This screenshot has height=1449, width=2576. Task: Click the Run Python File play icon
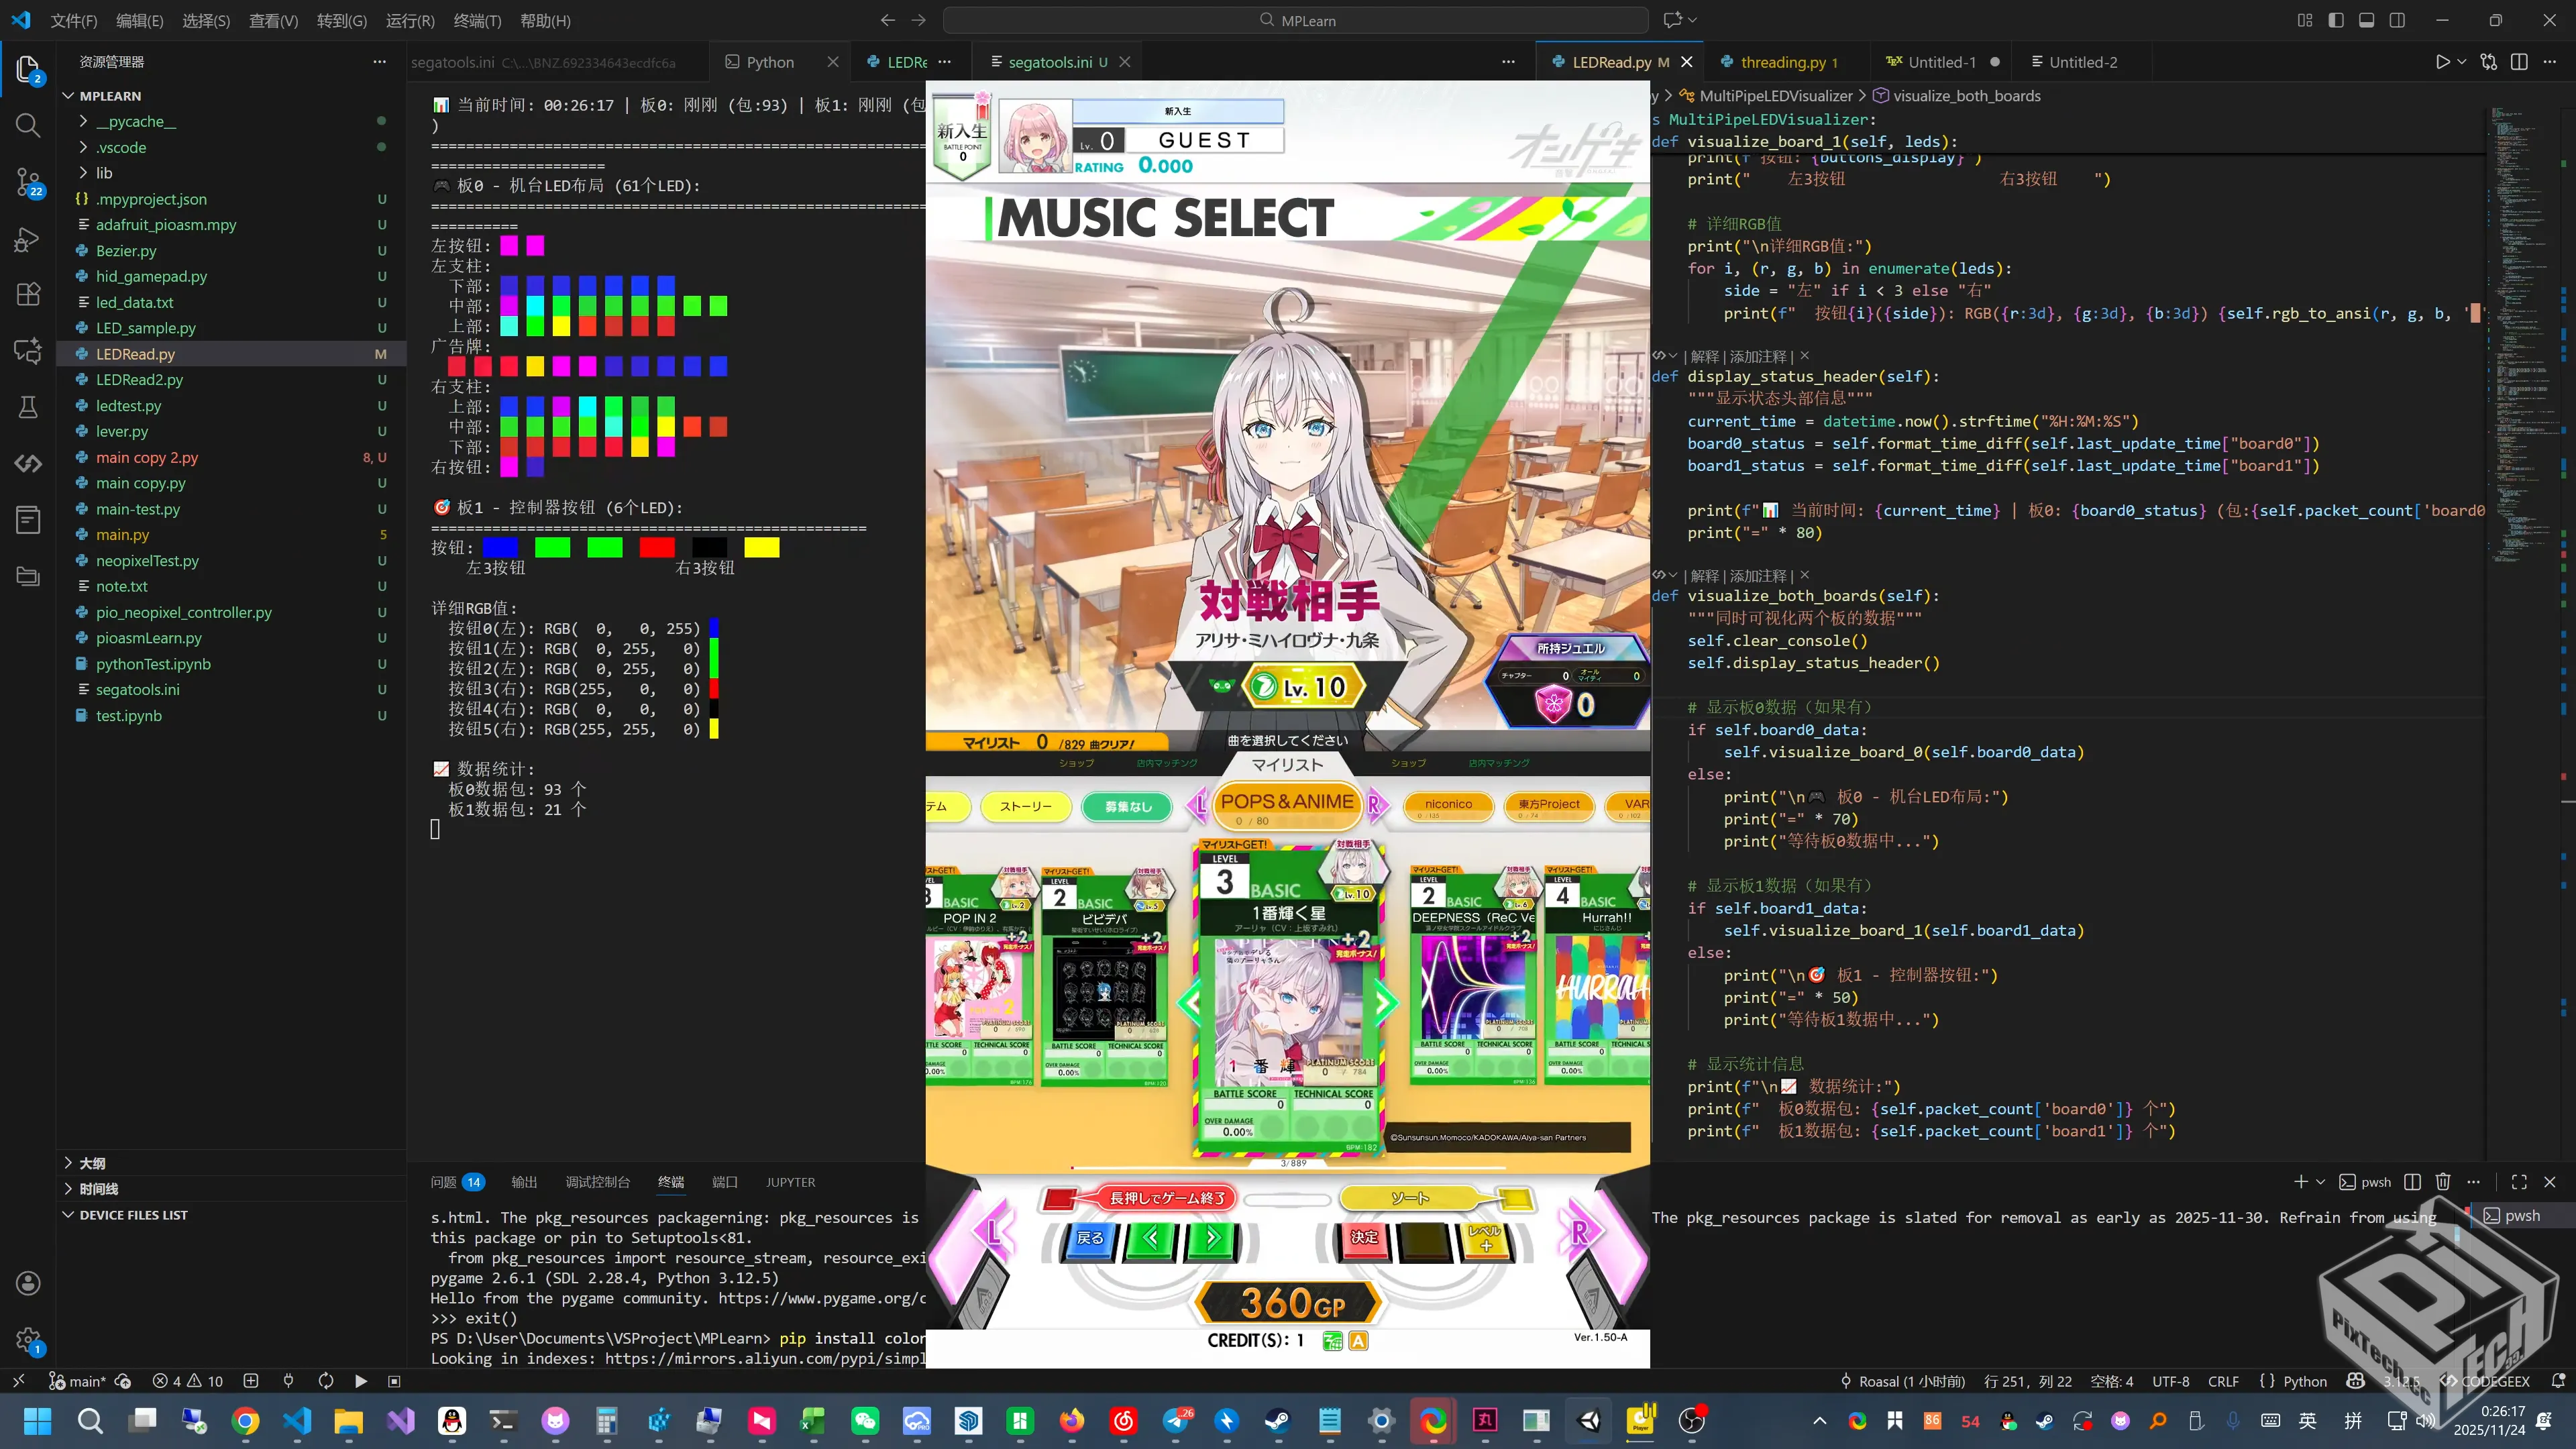point(2443,62)
